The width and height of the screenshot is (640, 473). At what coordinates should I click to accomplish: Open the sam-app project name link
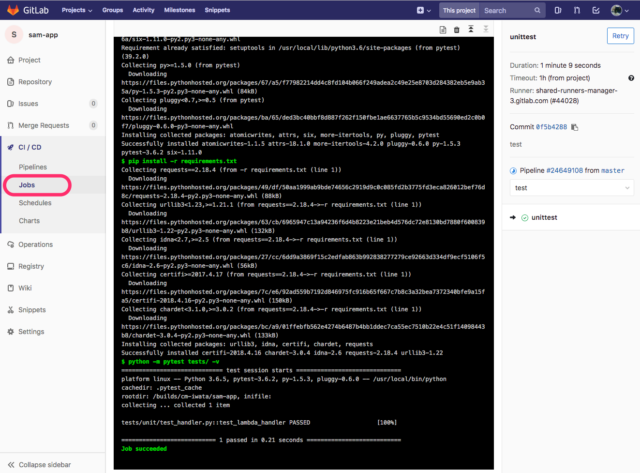click(43, 35)
